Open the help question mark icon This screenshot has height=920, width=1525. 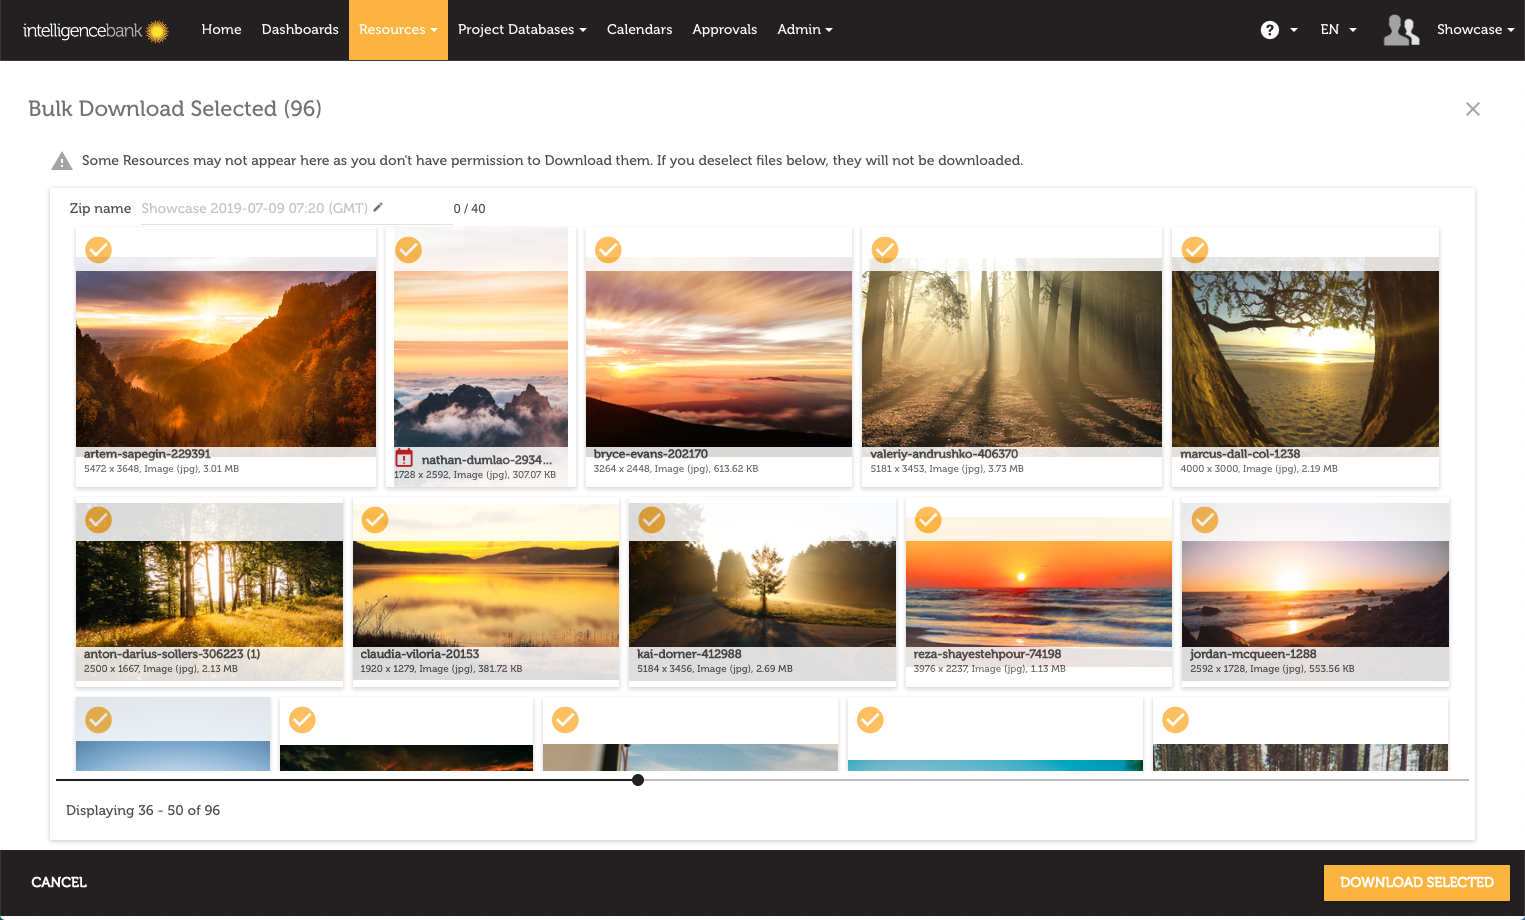[x=1269, y=30]
